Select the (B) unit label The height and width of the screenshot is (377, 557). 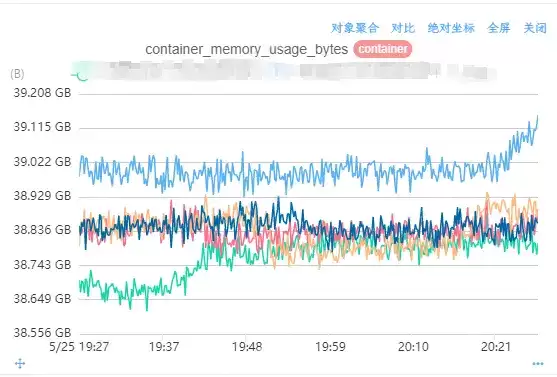[17, 74]
